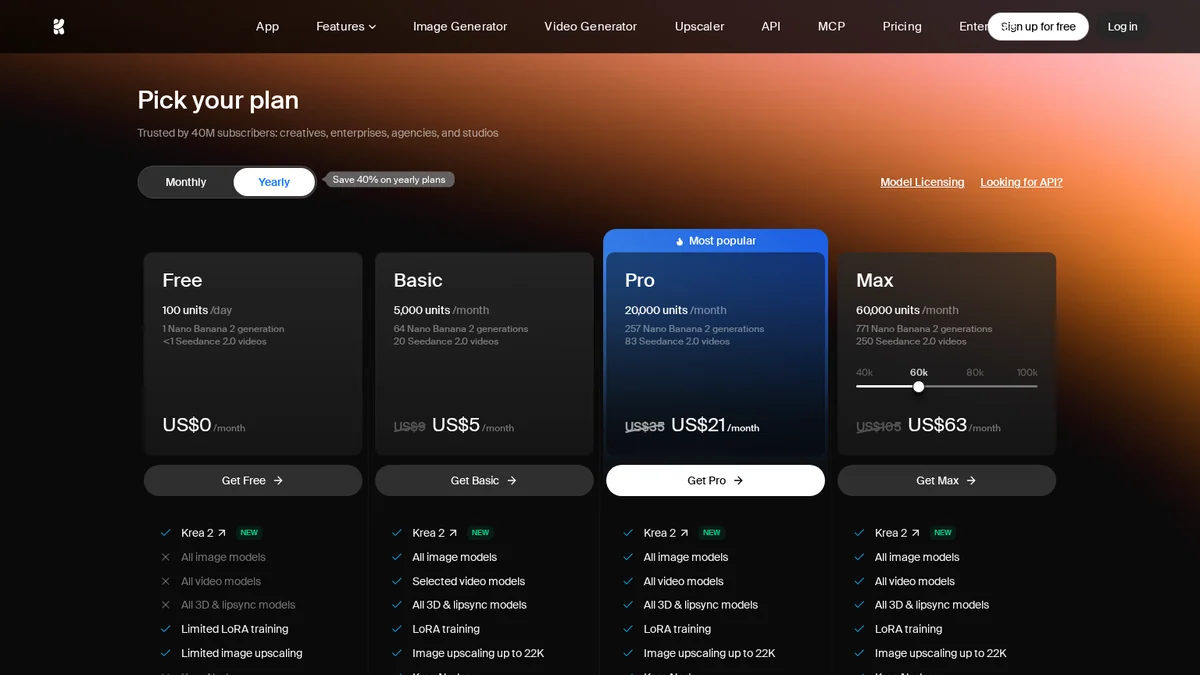Click the NEW badge in the Pro plan list
Image resolution: width=1200 pixels, height=675 pixels.
(x=711, y=533)
